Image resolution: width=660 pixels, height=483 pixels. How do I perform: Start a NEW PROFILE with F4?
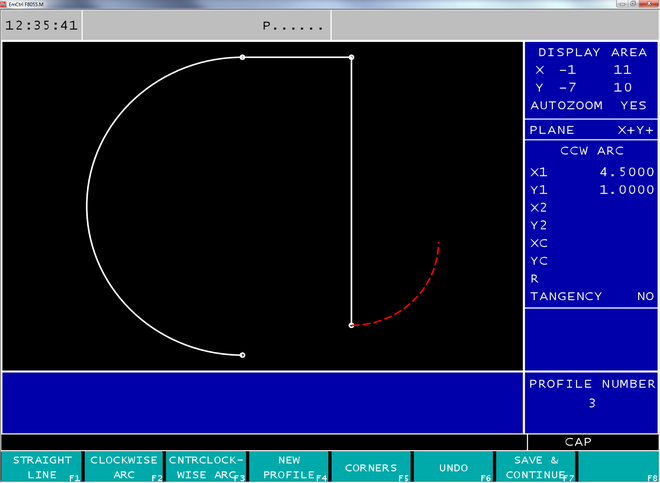tap(288, 467)
